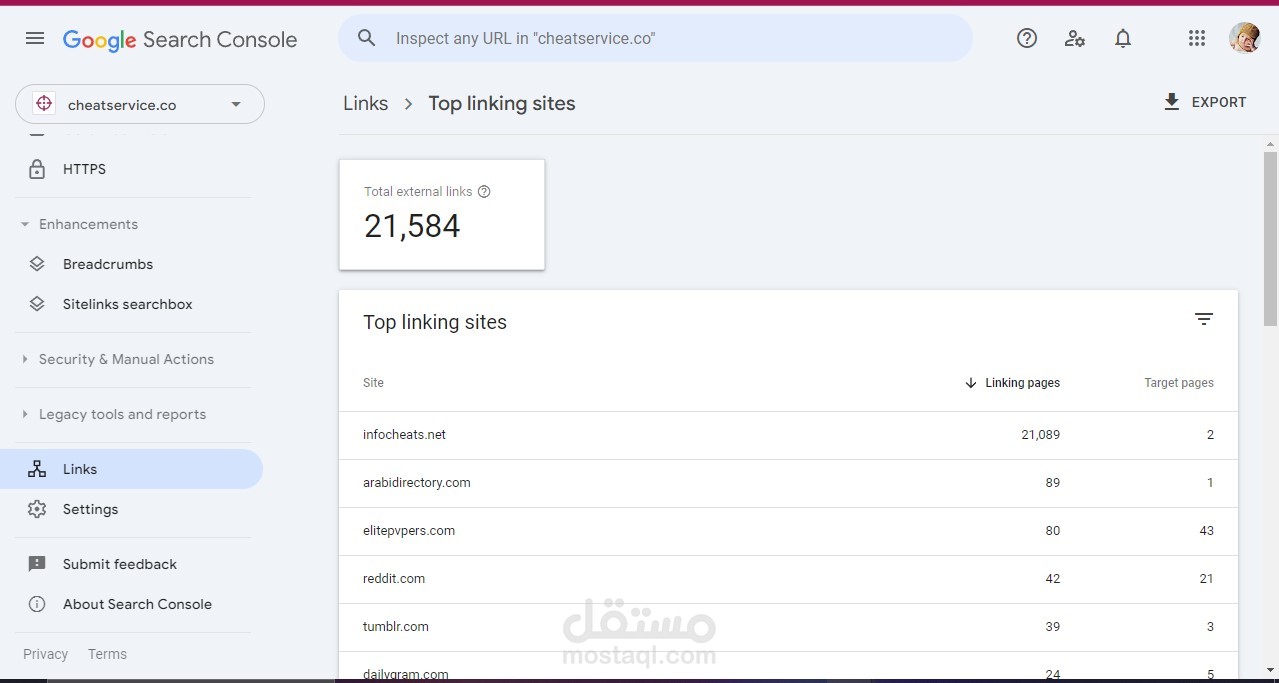Go back to Links breadcrumb

(365, 103)
